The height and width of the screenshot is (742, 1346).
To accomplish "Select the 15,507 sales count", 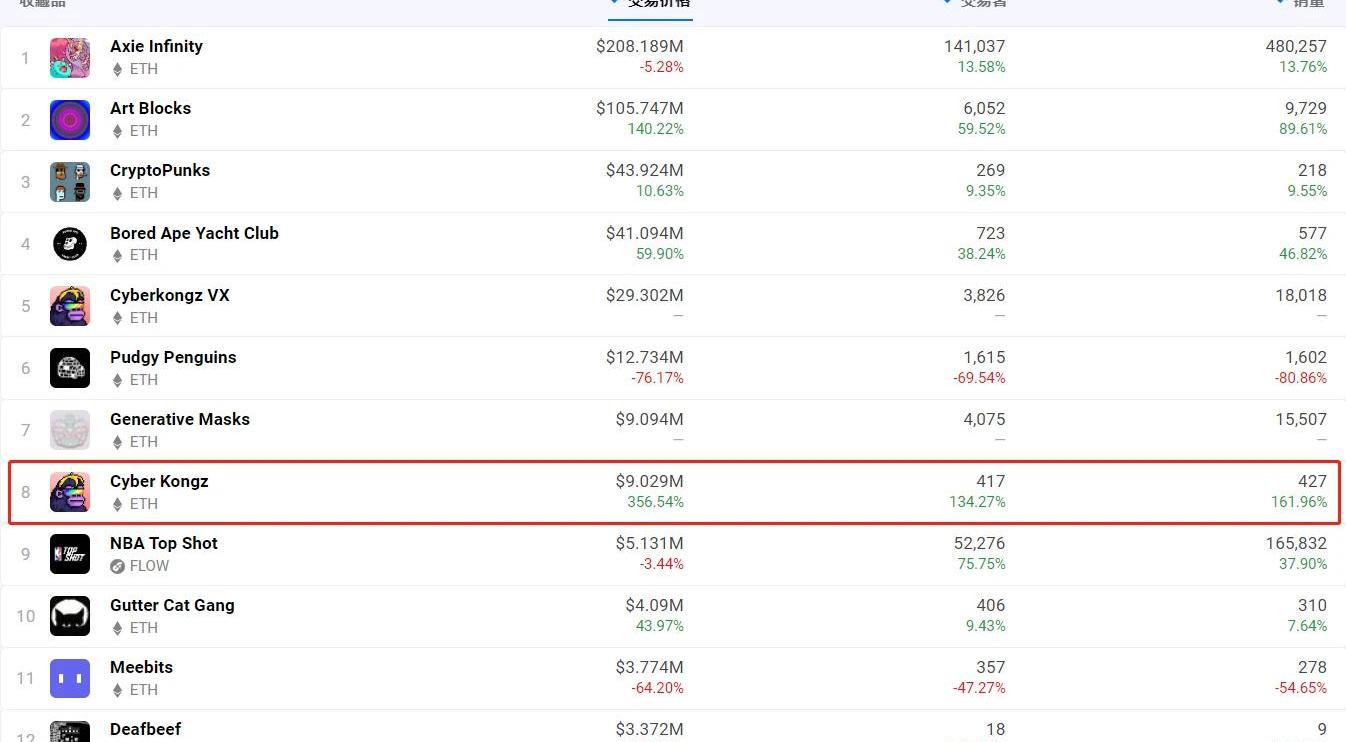I will pos(1301,419).
